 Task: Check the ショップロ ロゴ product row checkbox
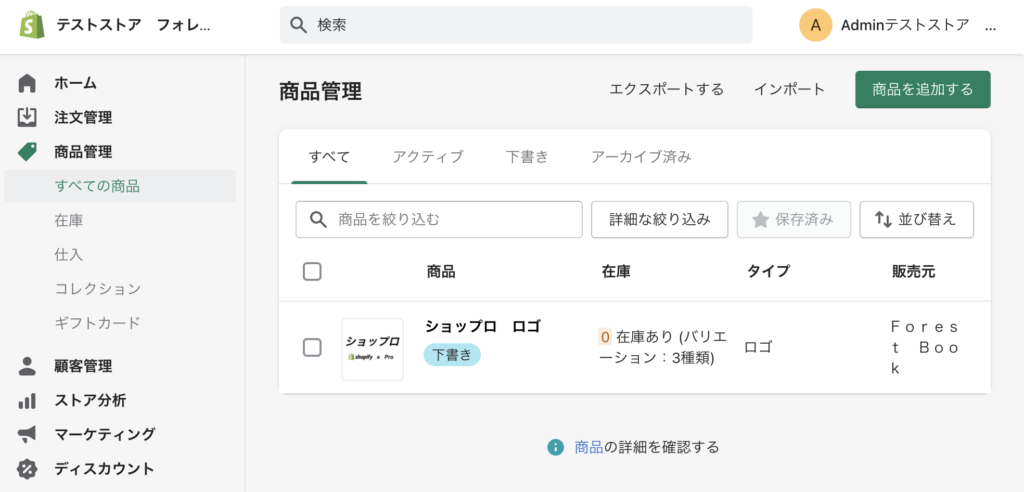[312, 348]
